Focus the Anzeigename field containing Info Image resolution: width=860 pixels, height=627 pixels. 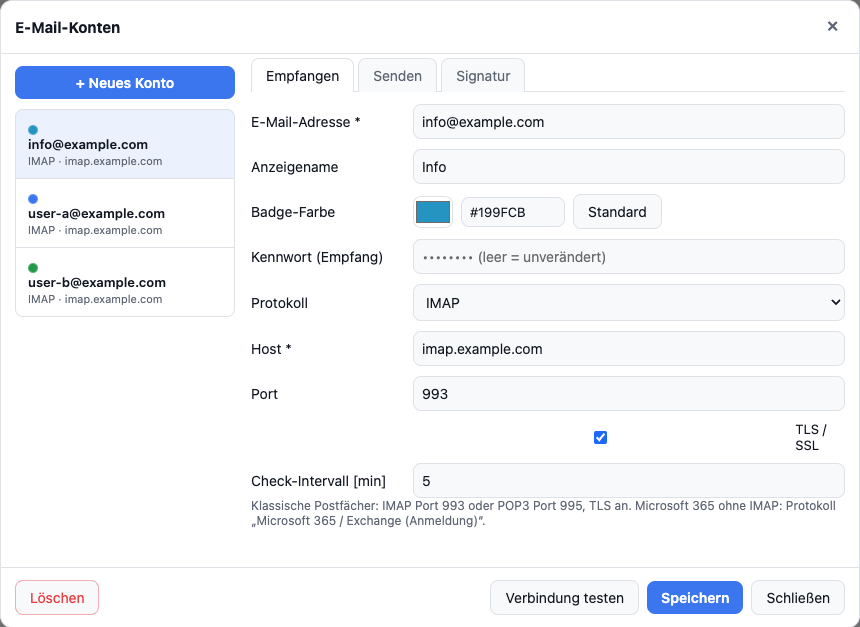(629, 167)
